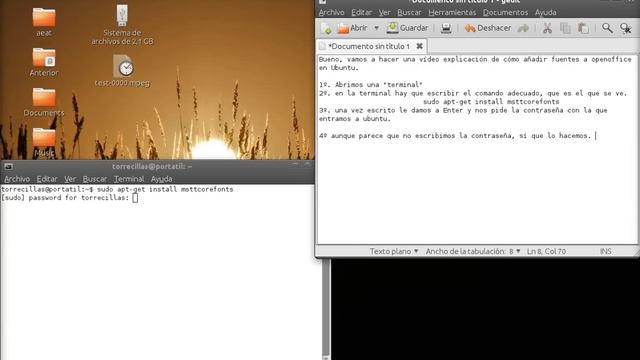Click Guardar to save the document

(407, 28)
